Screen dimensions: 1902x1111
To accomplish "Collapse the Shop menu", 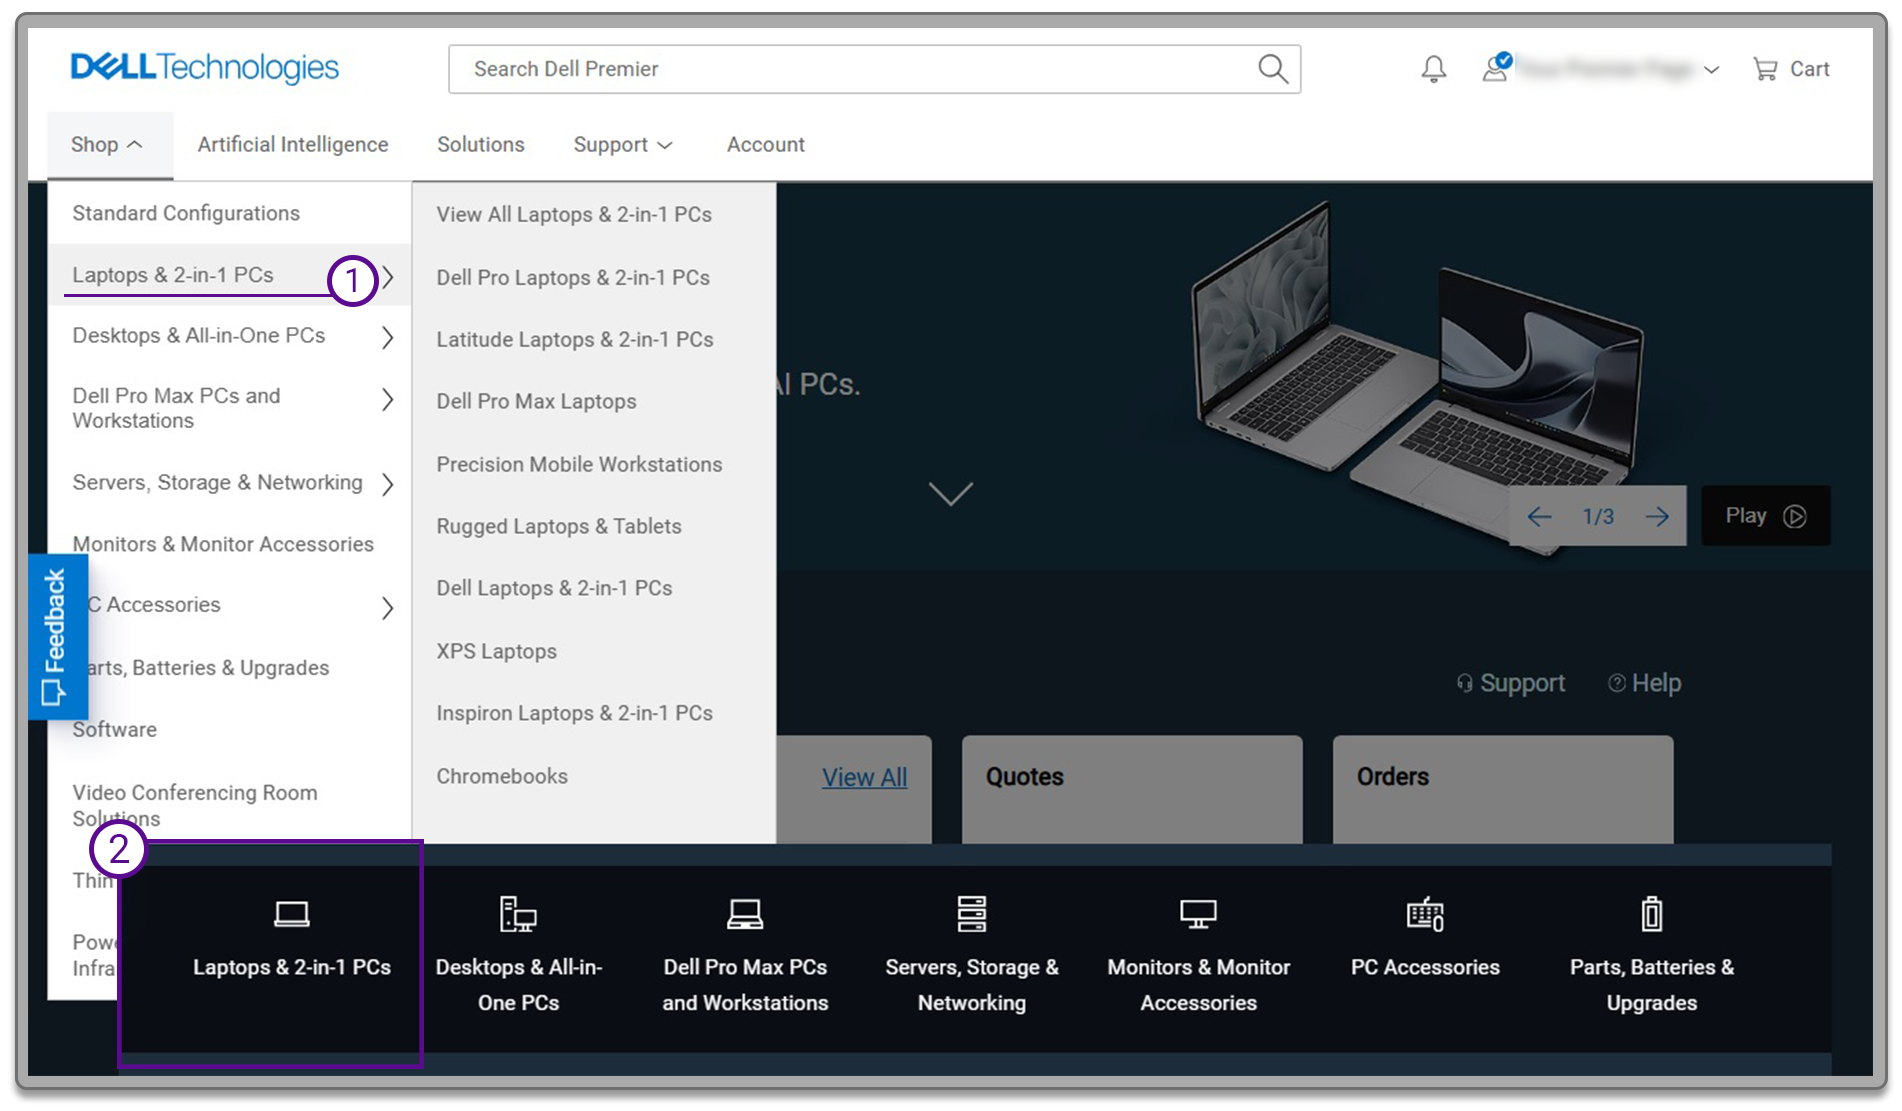I will pyautogui.click(x=109, y=145).
